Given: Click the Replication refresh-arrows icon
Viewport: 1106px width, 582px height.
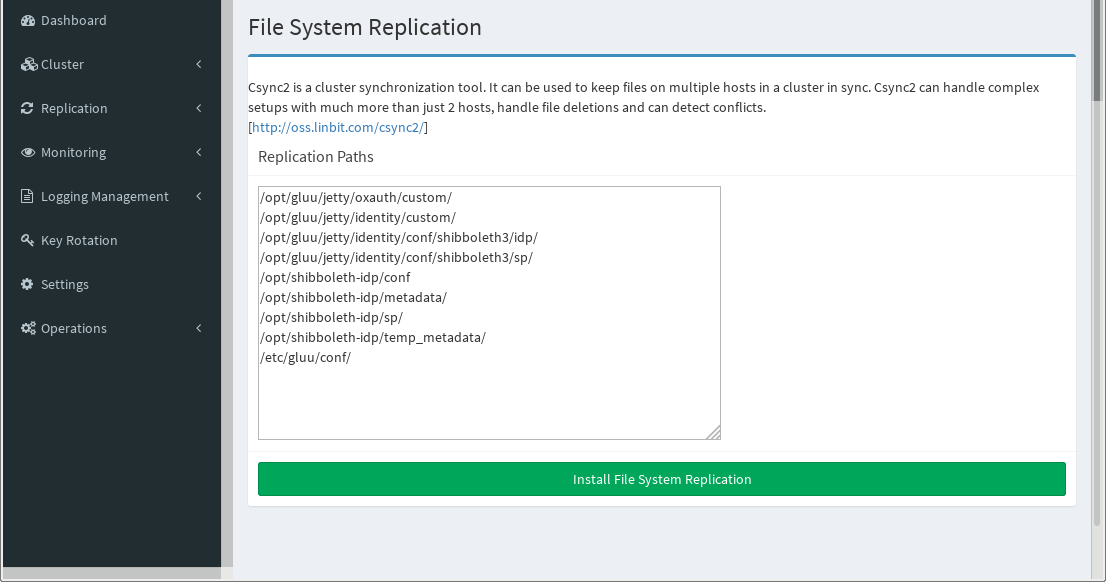Looking at the screenshot, I should 28,108.
